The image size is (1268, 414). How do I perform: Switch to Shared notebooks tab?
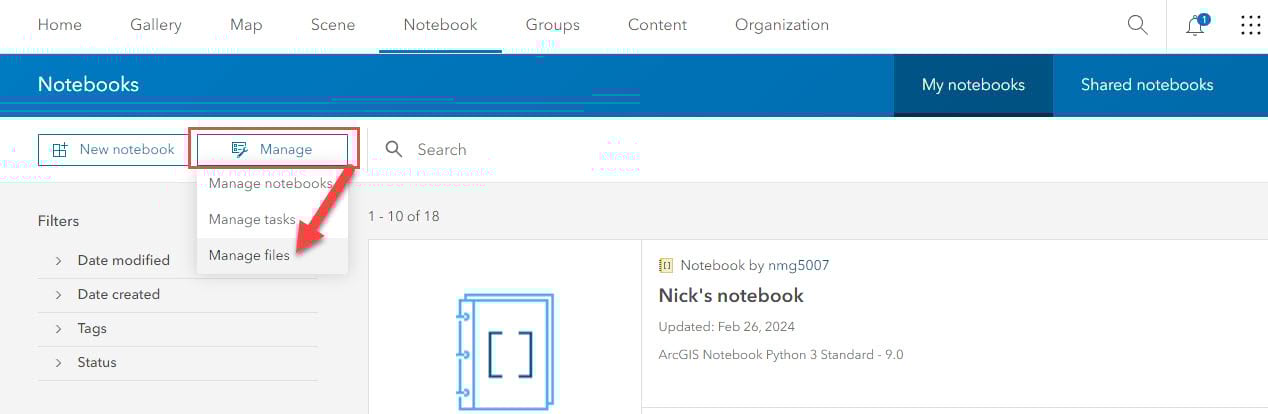pyautogui.click(x=1147, y=85)
